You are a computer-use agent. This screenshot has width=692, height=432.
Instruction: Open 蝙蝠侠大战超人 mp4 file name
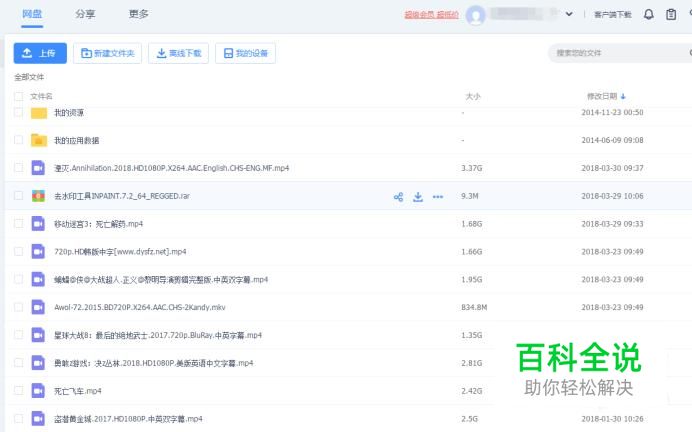[x=161, y=280]
